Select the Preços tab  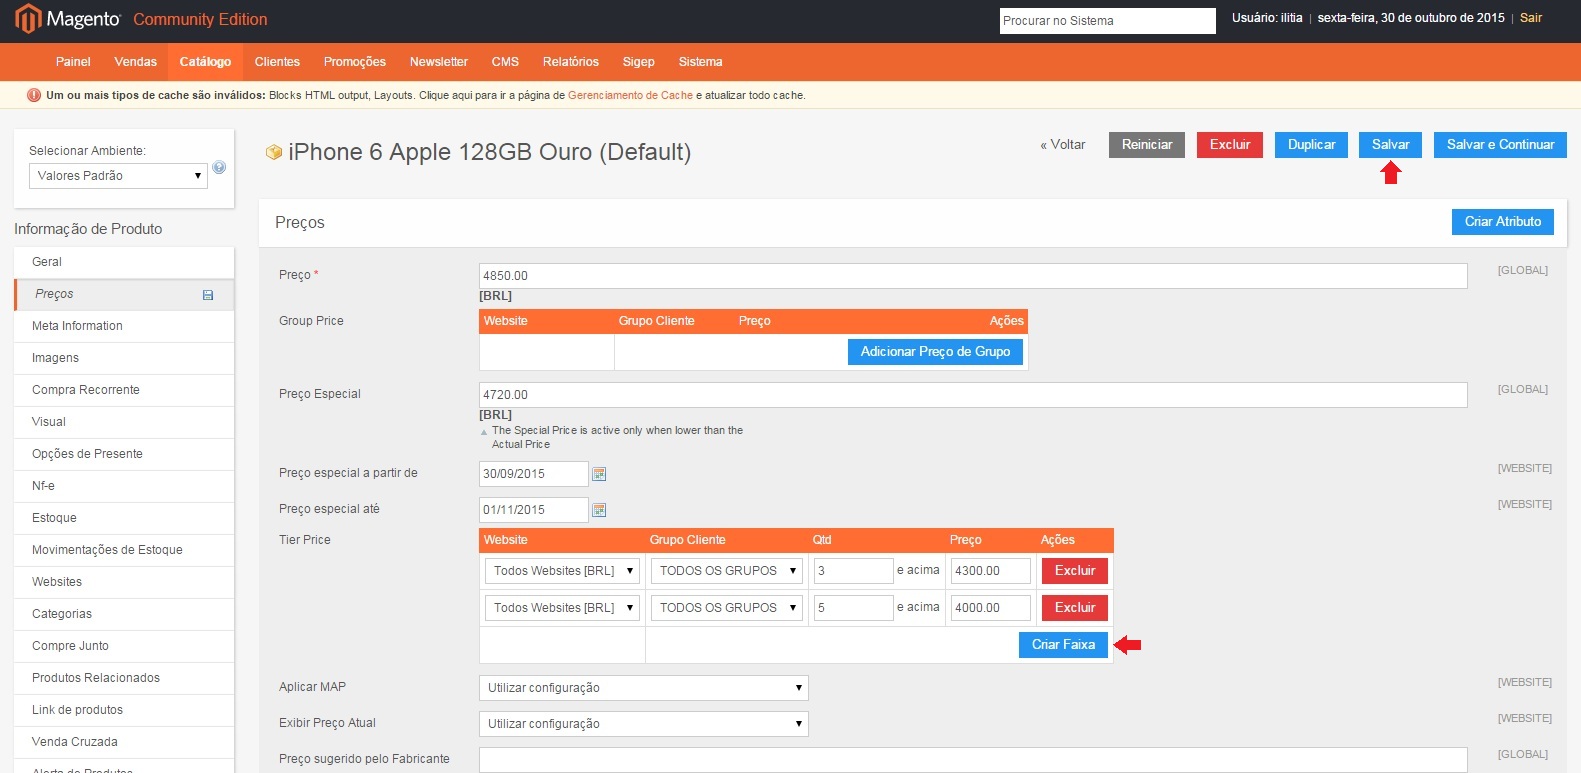tap(124, 294)
